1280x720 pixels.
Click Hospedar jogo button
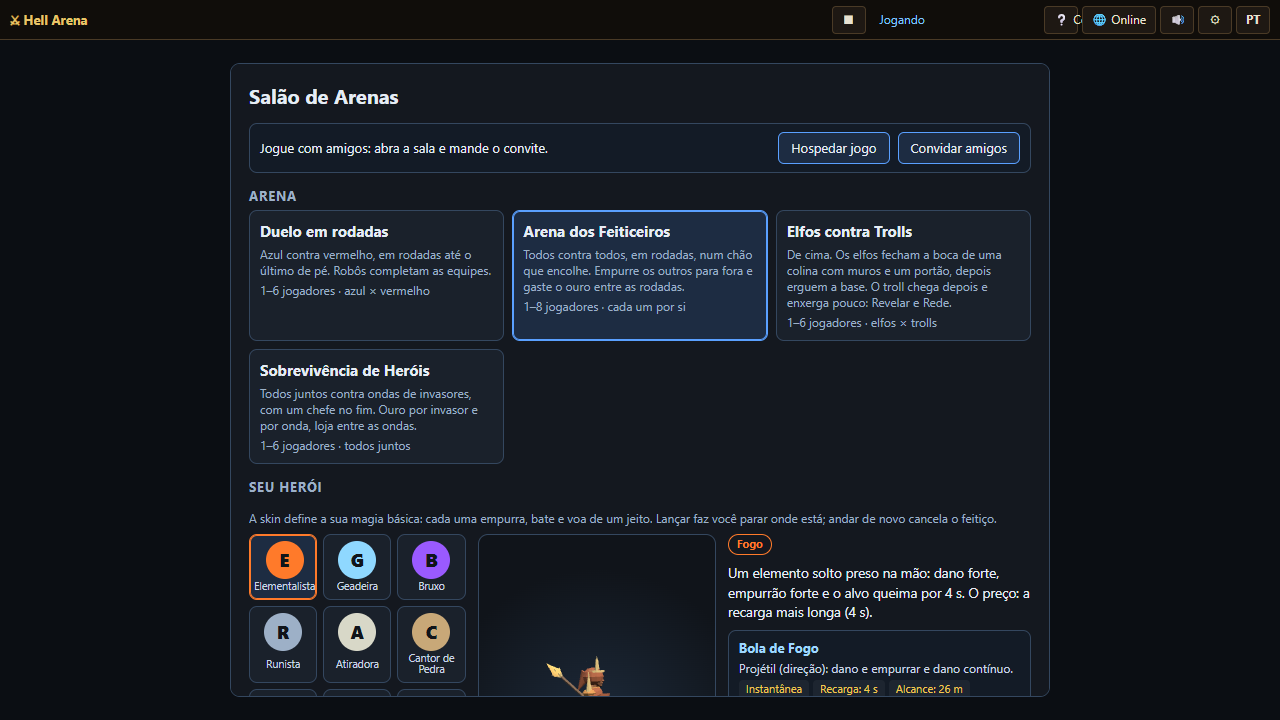pos(834,148)
